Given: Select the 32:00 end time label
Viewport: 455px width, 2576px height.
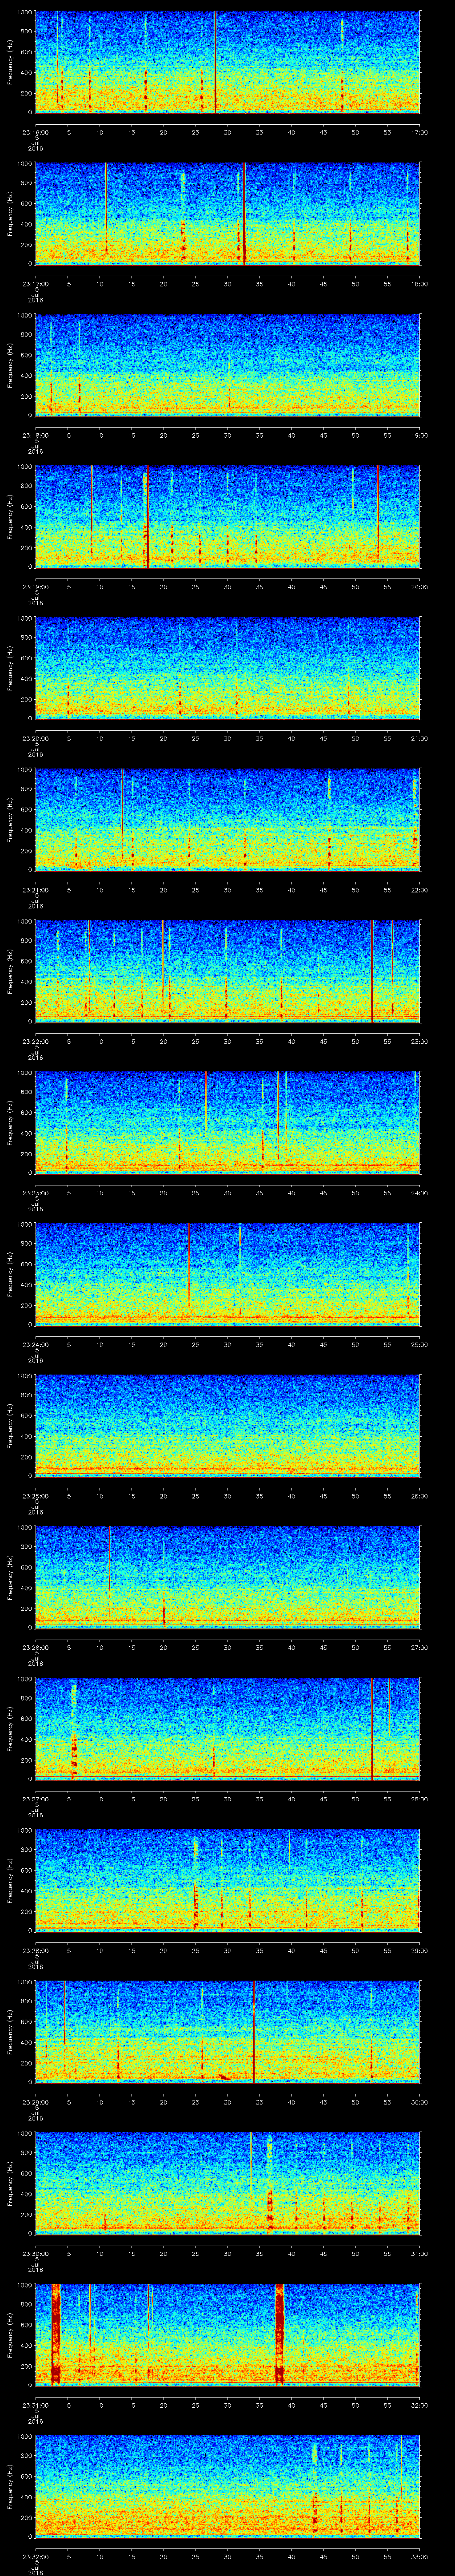Looking at the screenshot, I should [419, 2404].
